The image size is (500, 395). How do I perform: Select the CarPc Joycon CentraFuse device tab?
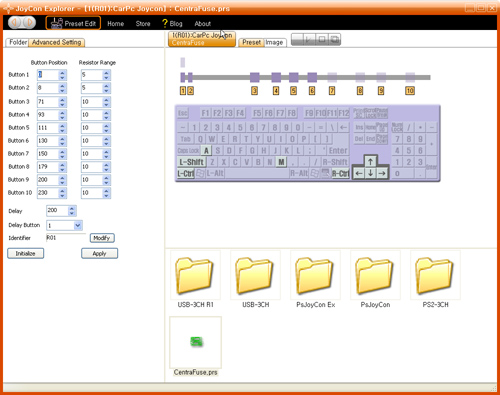(202, 39)
